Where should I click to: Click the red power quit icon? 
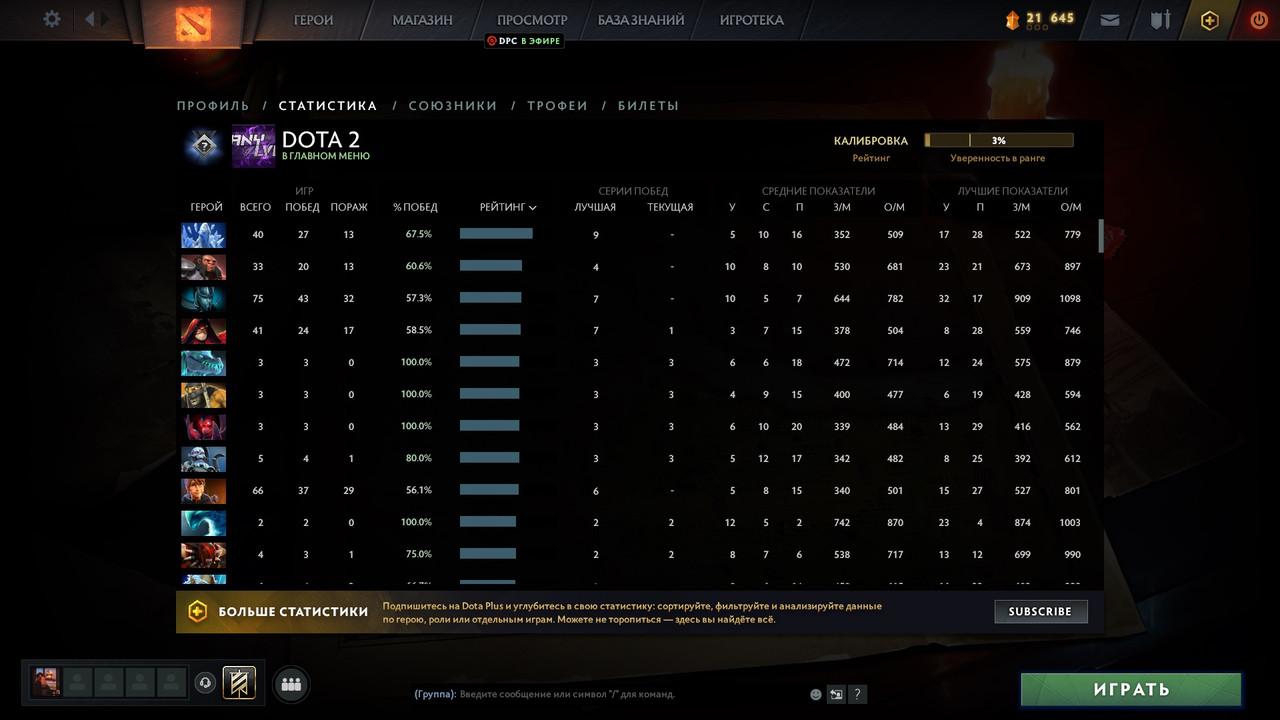tap(1259, 19)
